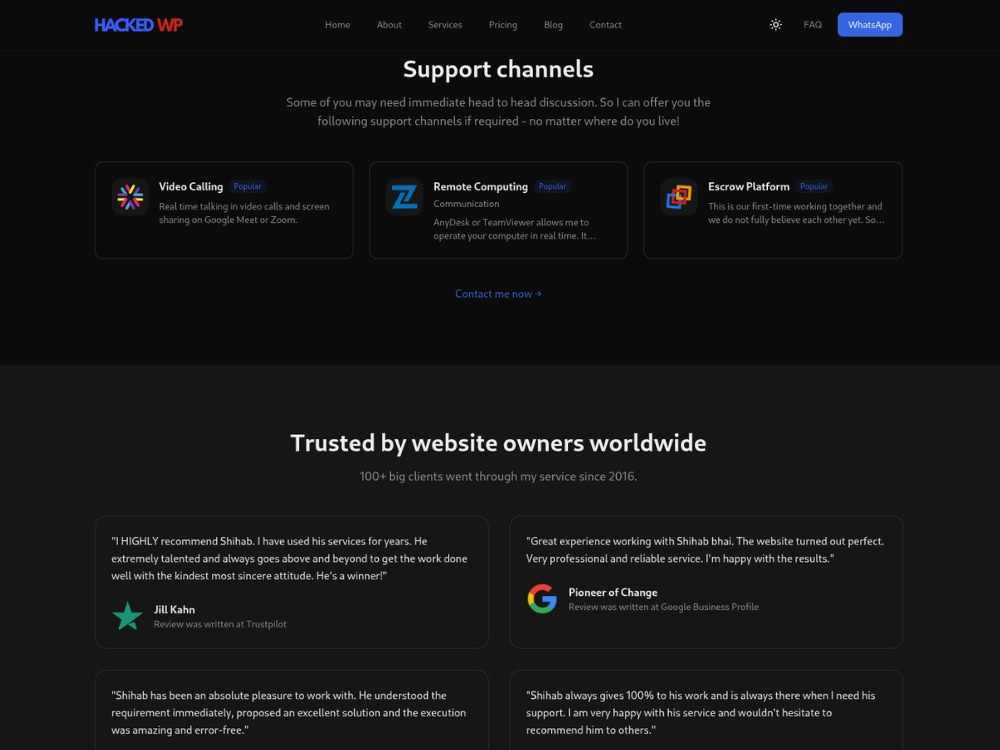Click the Communication subtitle text

tap(466, 203)
